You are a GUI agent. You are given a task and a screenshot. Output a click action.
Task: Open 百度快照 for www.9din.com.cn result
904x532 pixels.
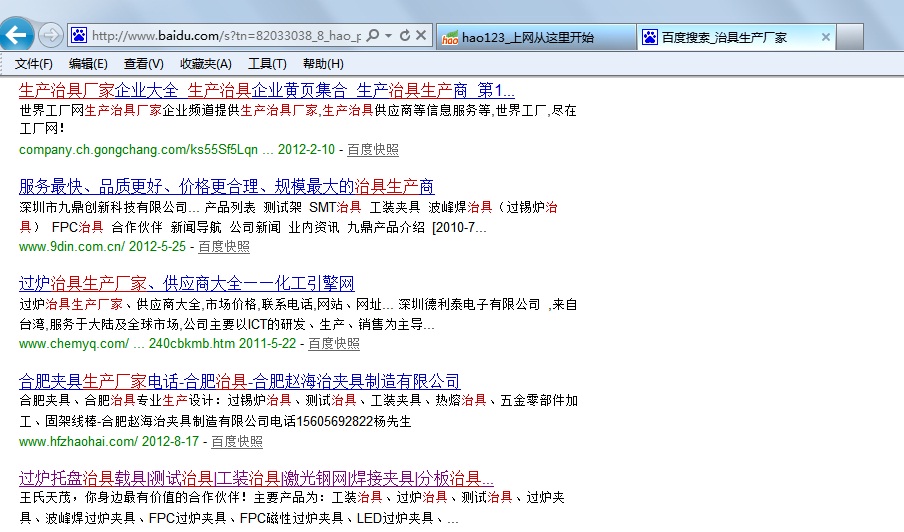pos(224,247)
